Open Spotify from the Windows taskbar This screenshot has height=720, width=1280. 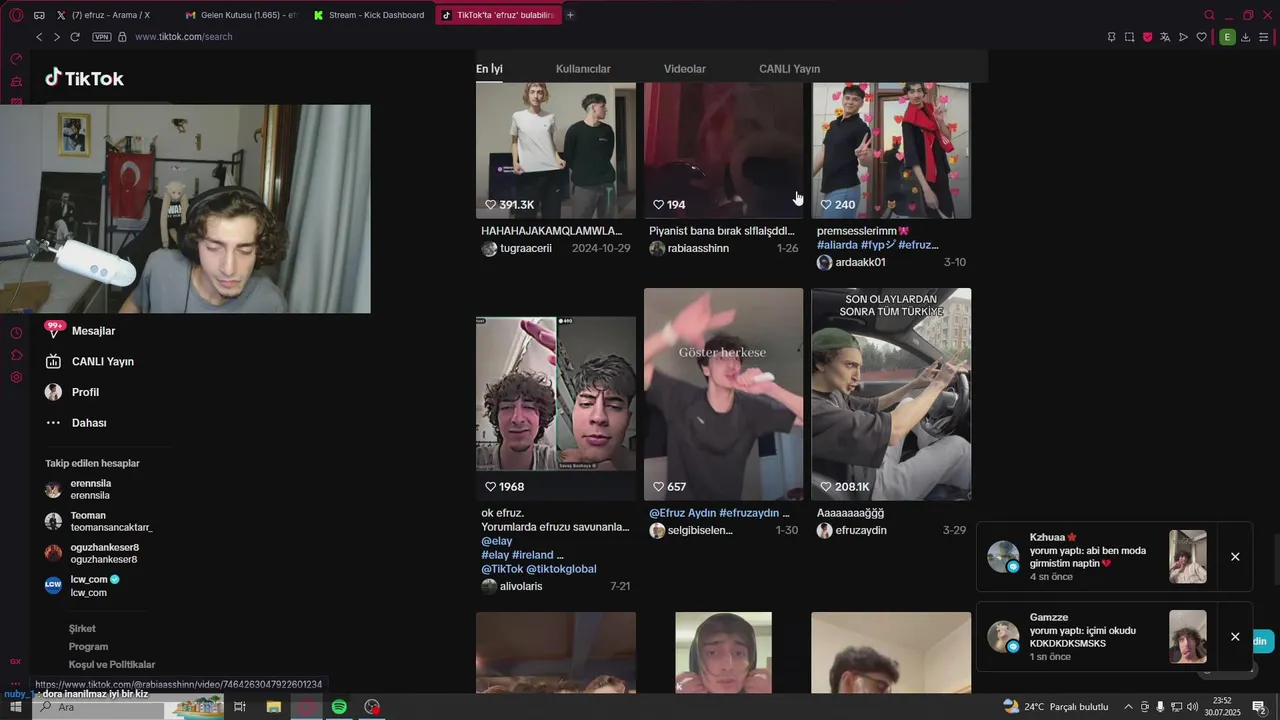click(339, 707)
